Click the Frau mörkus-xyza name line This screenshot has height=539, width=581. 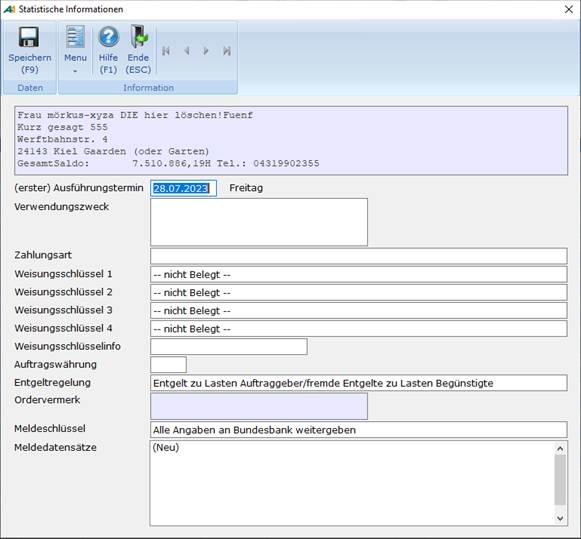tap(135, 115)
